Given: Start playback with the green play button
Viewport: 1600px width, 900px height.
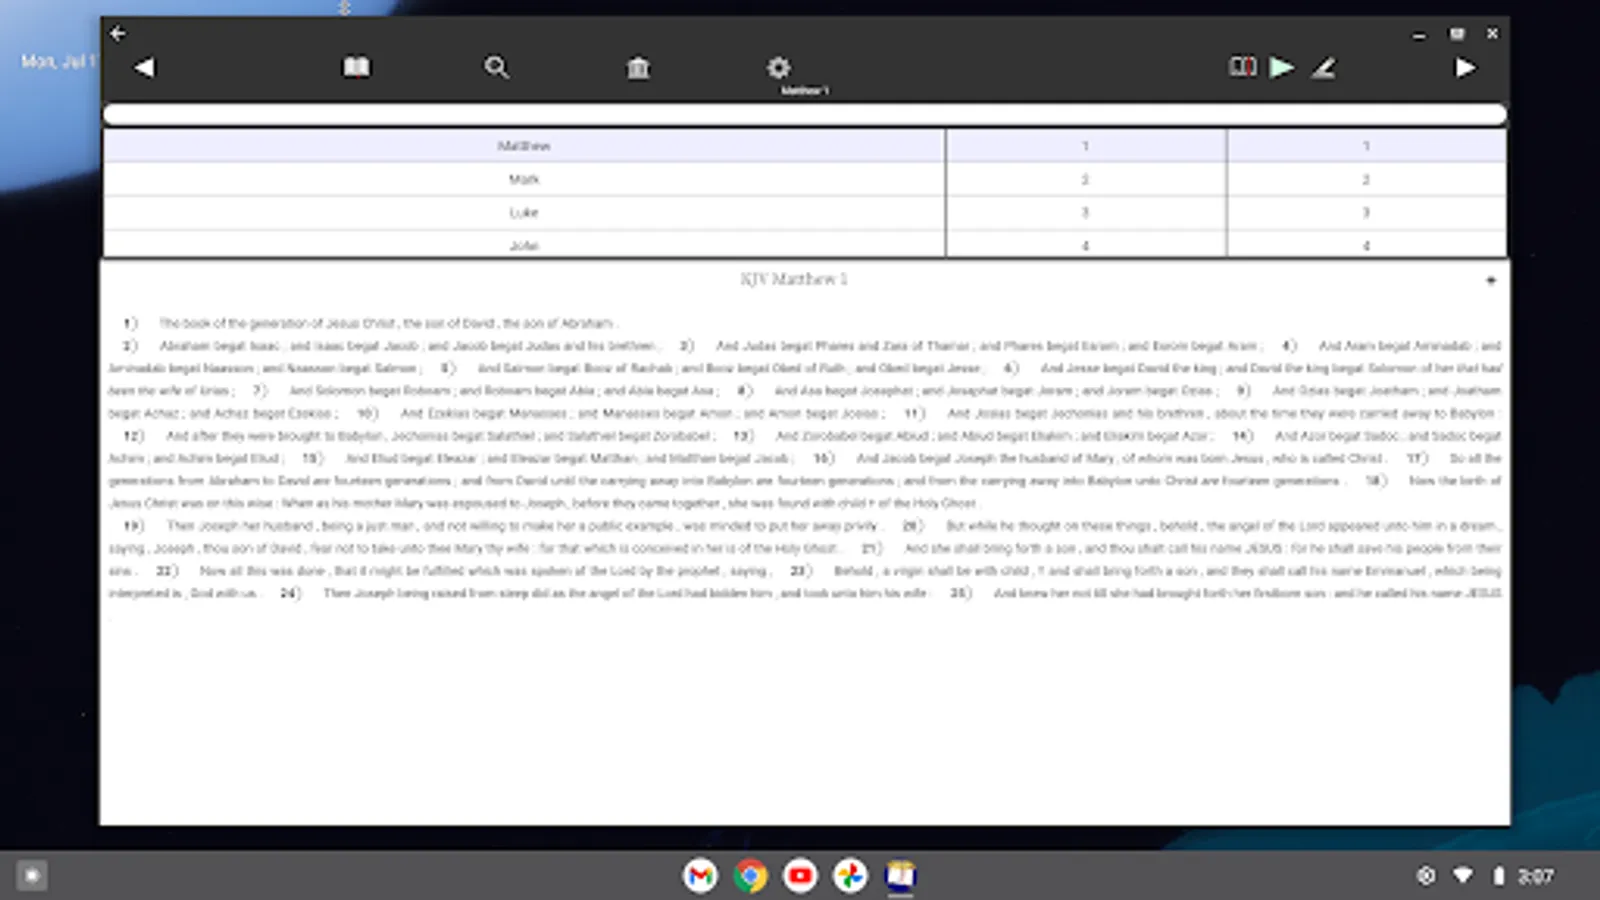Looking at the screenshot, I should point(1282,67).
